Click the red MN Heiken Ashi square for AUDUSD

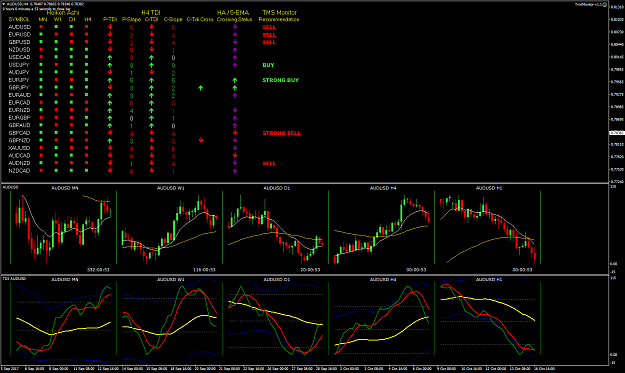(x=41, y=27)
